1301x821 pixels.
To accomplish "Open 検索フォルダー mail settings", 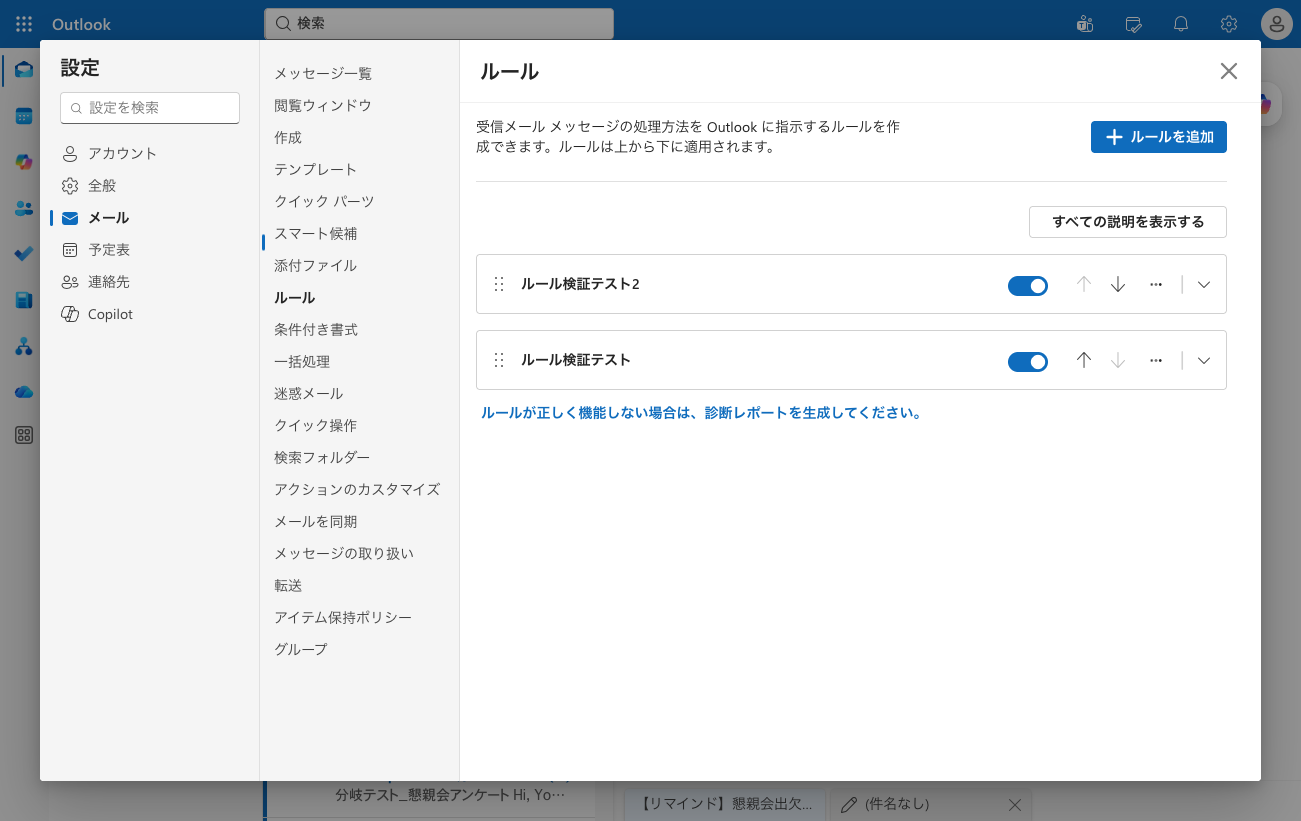I will pyautogui.click(x=322, y=458).
